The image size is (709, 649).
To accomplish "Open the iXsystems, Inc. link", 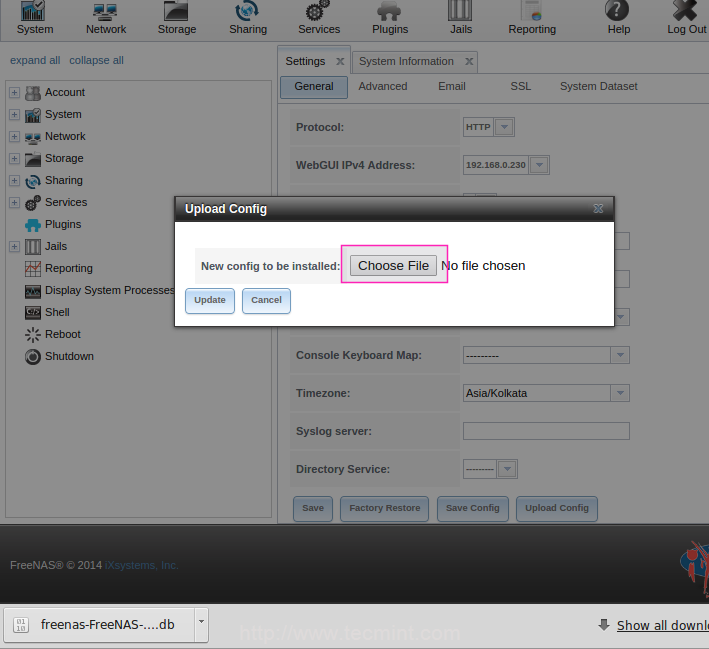I will point(142,565).
